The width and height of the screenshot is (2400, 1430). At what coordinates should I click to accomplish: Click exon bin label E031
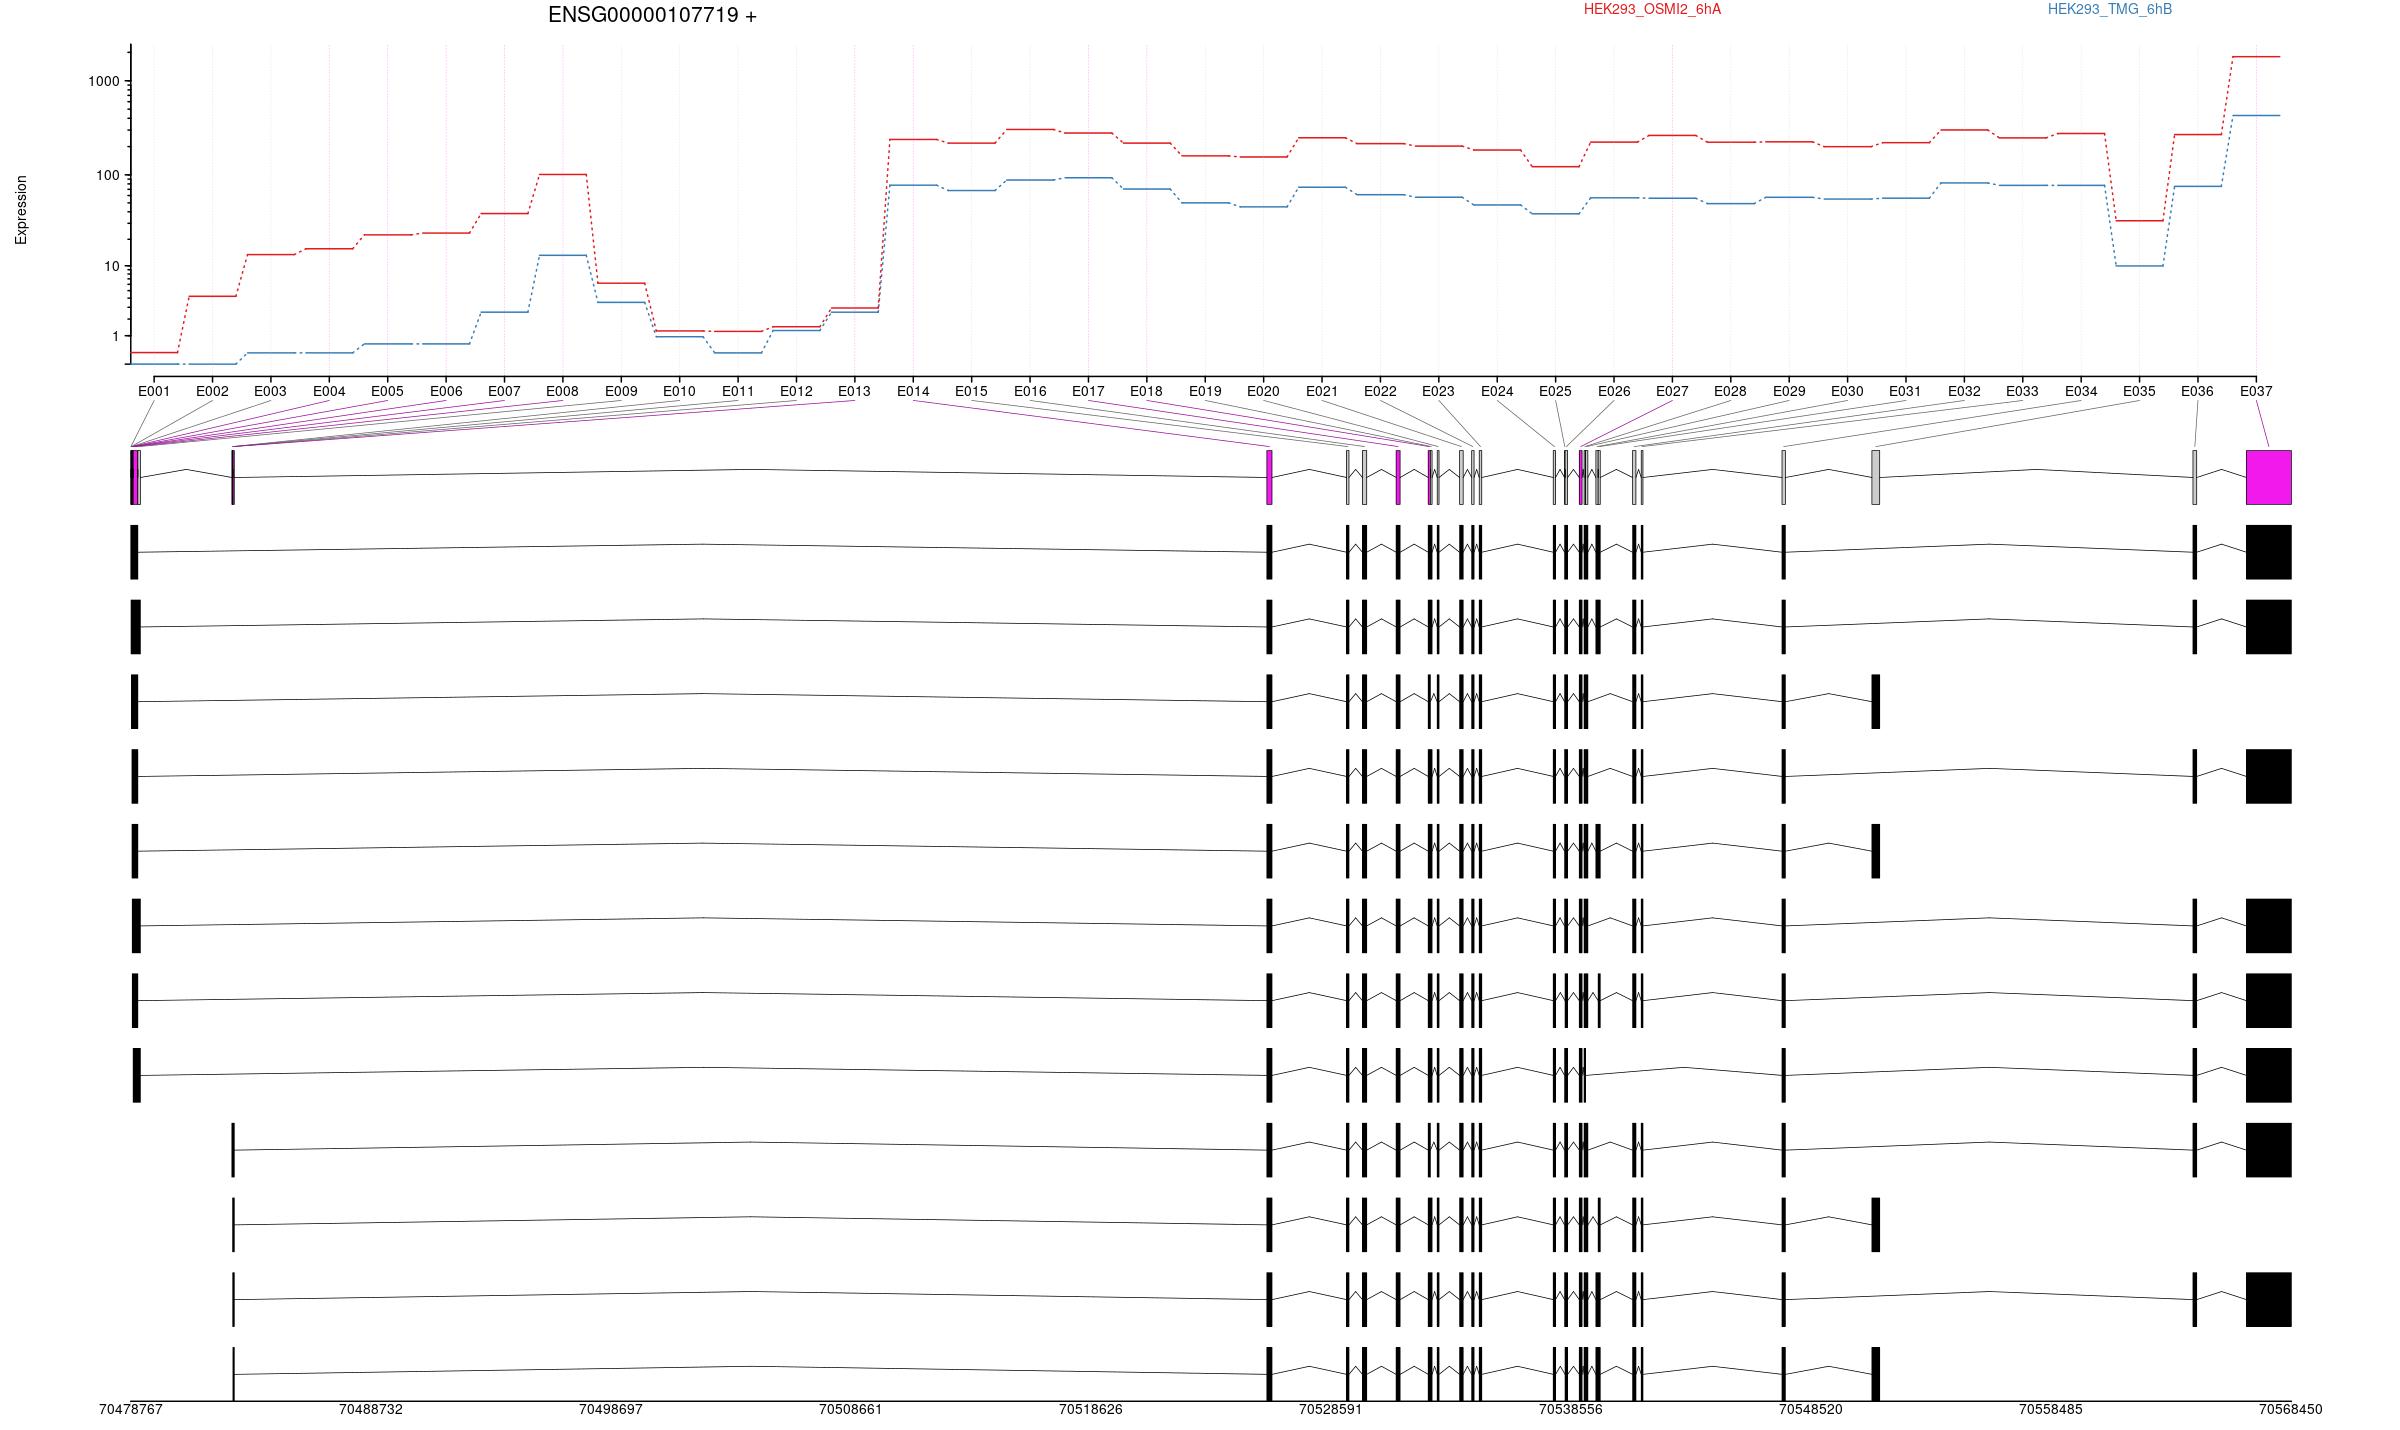(1905, 391)
